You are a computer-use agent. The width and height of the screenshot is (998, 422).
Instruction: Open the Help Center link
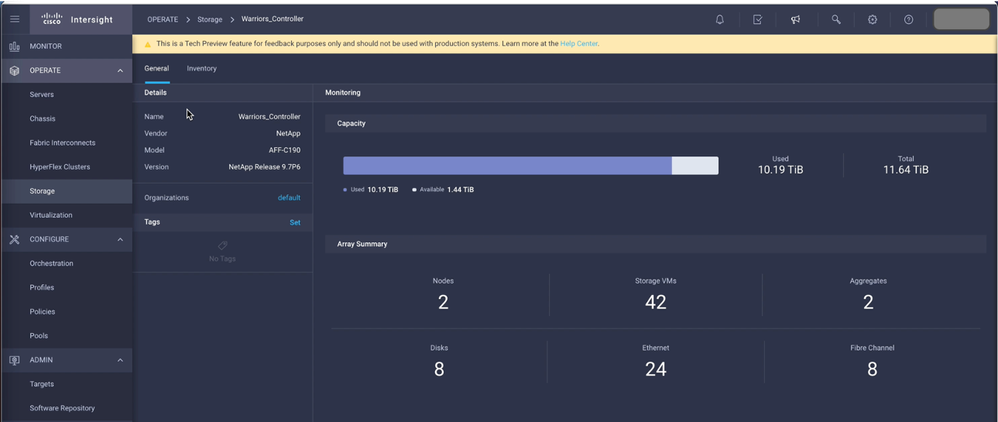[579, 44]
